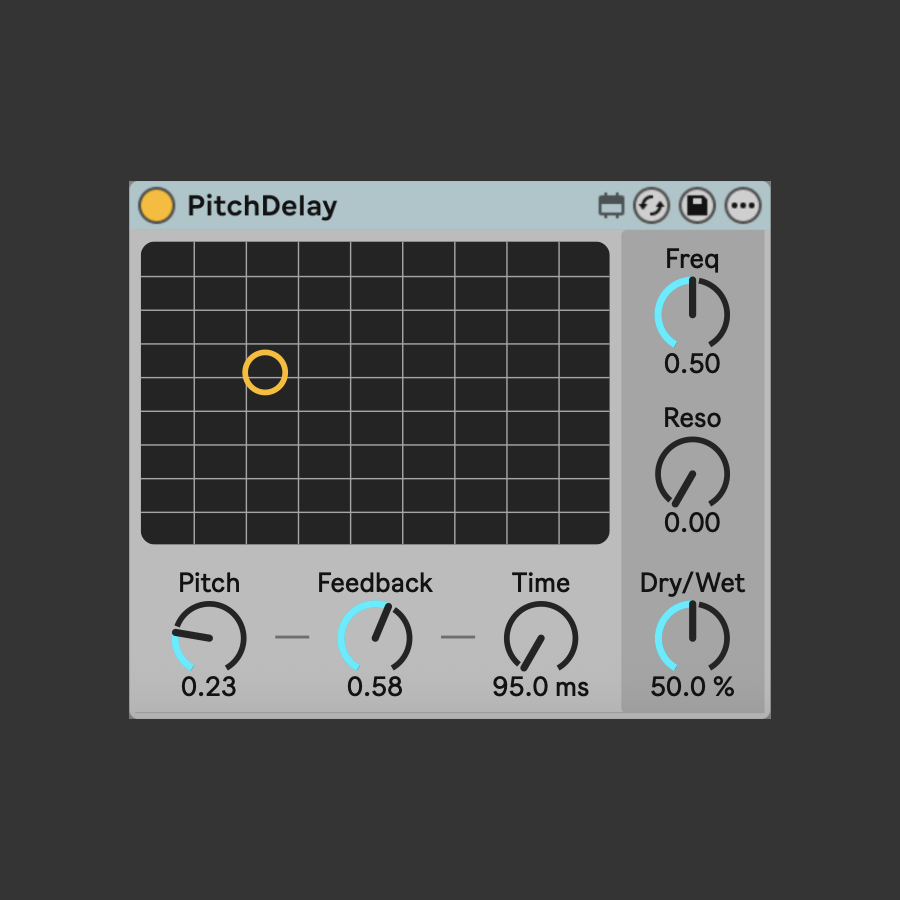Screen dimensions: 900x900
Task: Click the macro mapping icon in the title bar
Action: click(611, 205)
